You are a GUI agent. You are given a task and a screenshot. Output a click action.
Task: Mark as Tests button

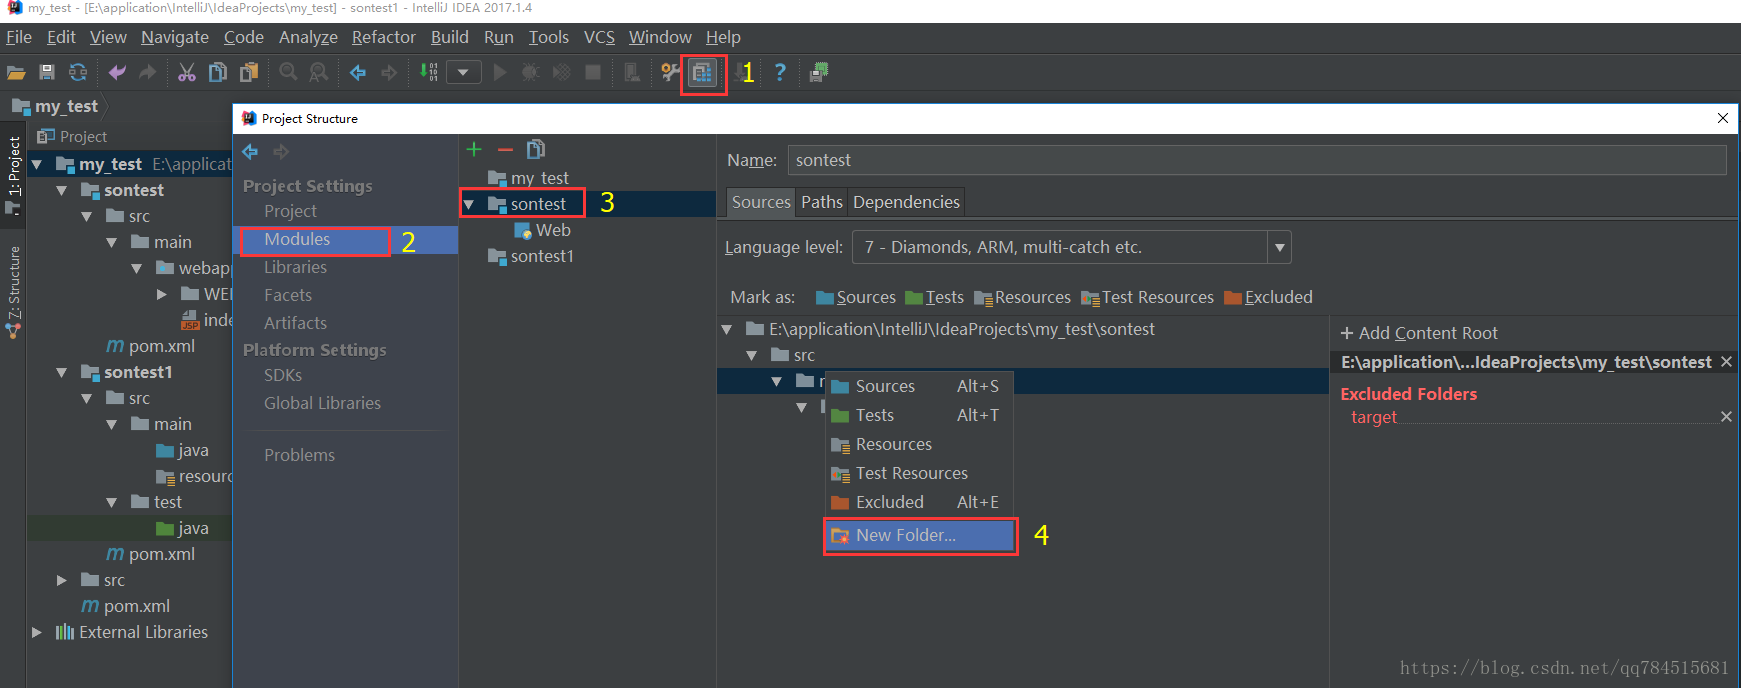[x=934, y=297]
